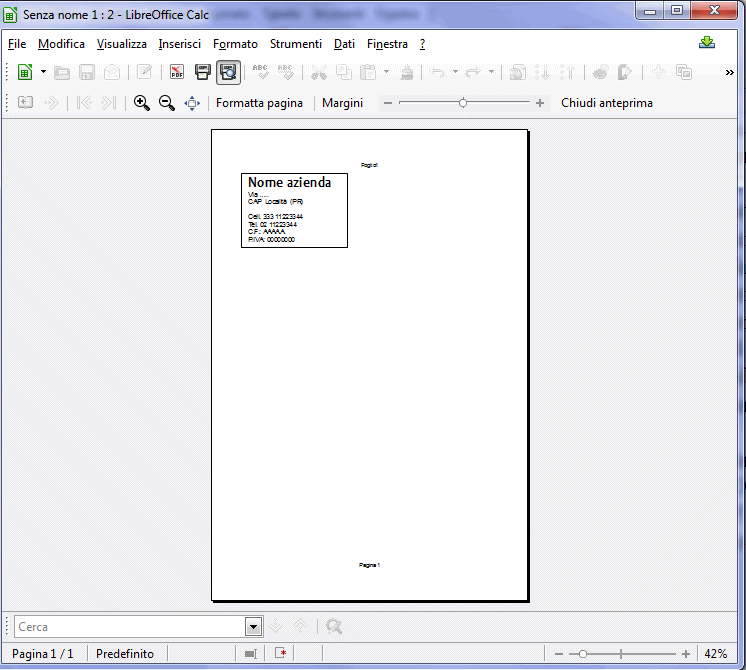
Task: Click the Sort ascending icon
Action: tap(542, 72)
